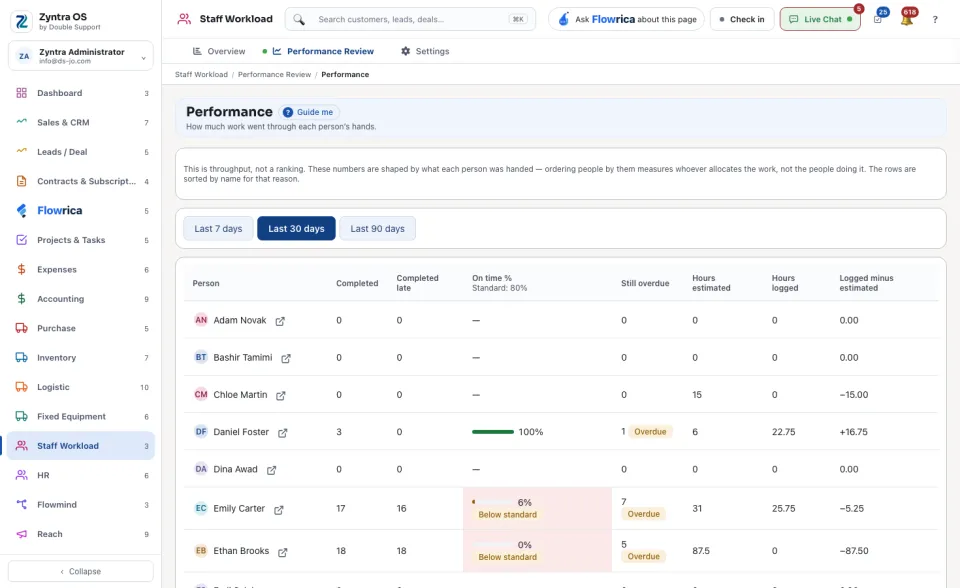Viewport: 960px width, 588px height.
Task: Click the Flowmind sidebar icon
Action: pos(21,505)
